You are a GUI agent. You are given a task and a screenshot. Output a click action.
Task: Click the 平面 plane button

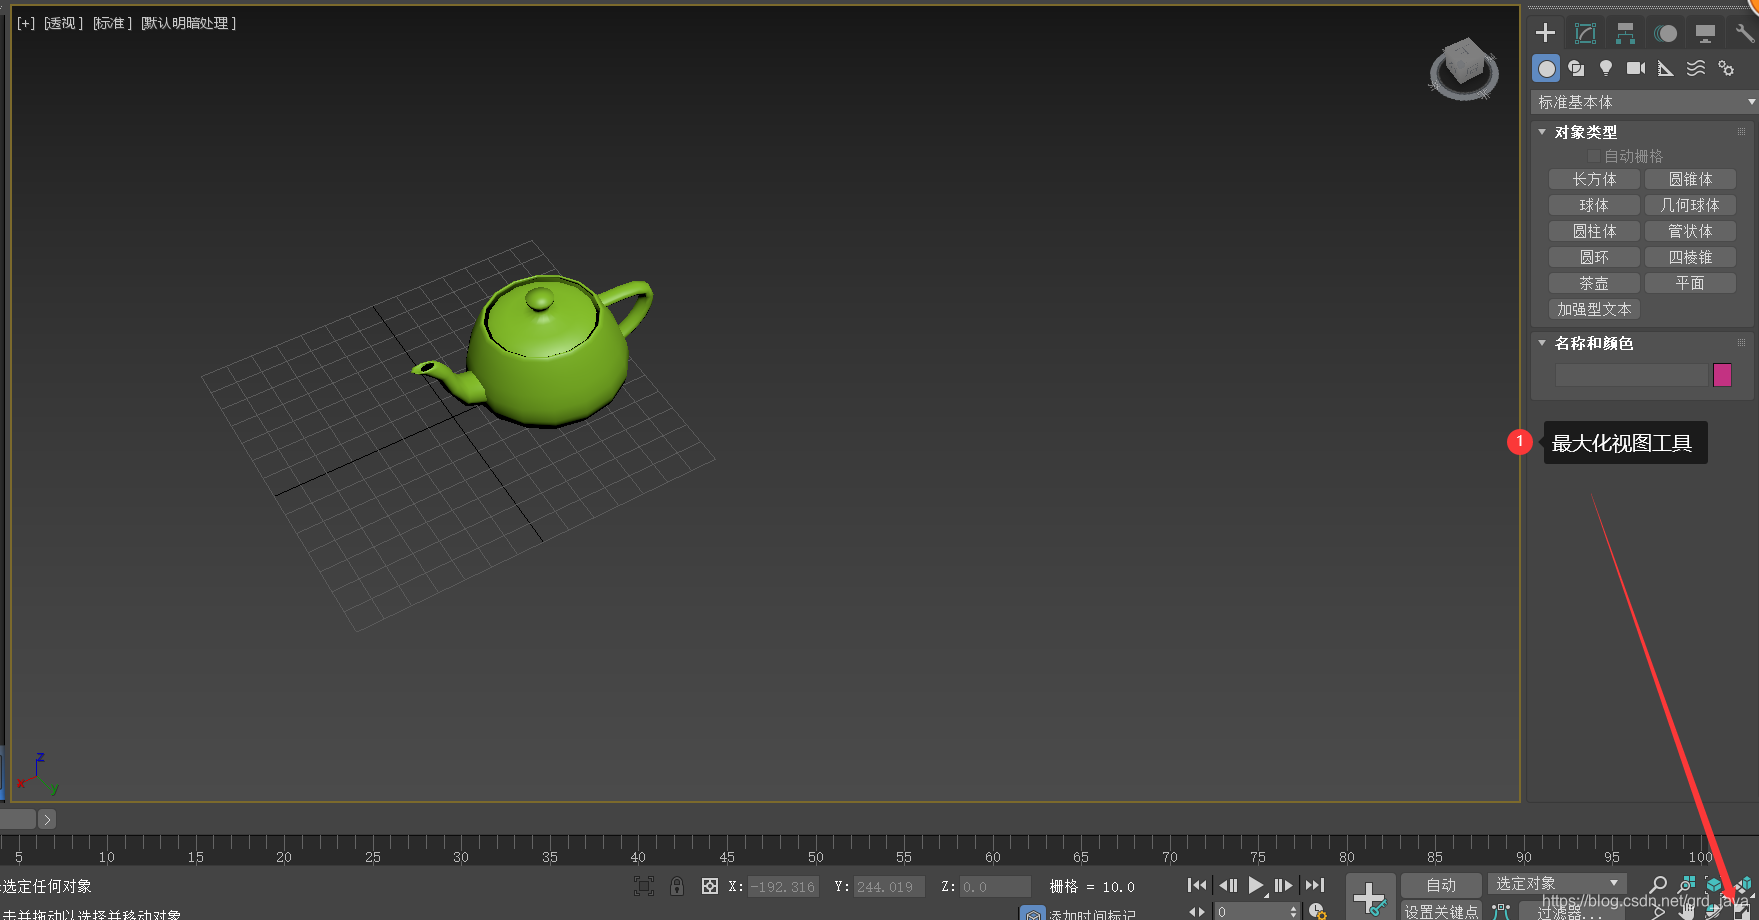pos(1690,283)
